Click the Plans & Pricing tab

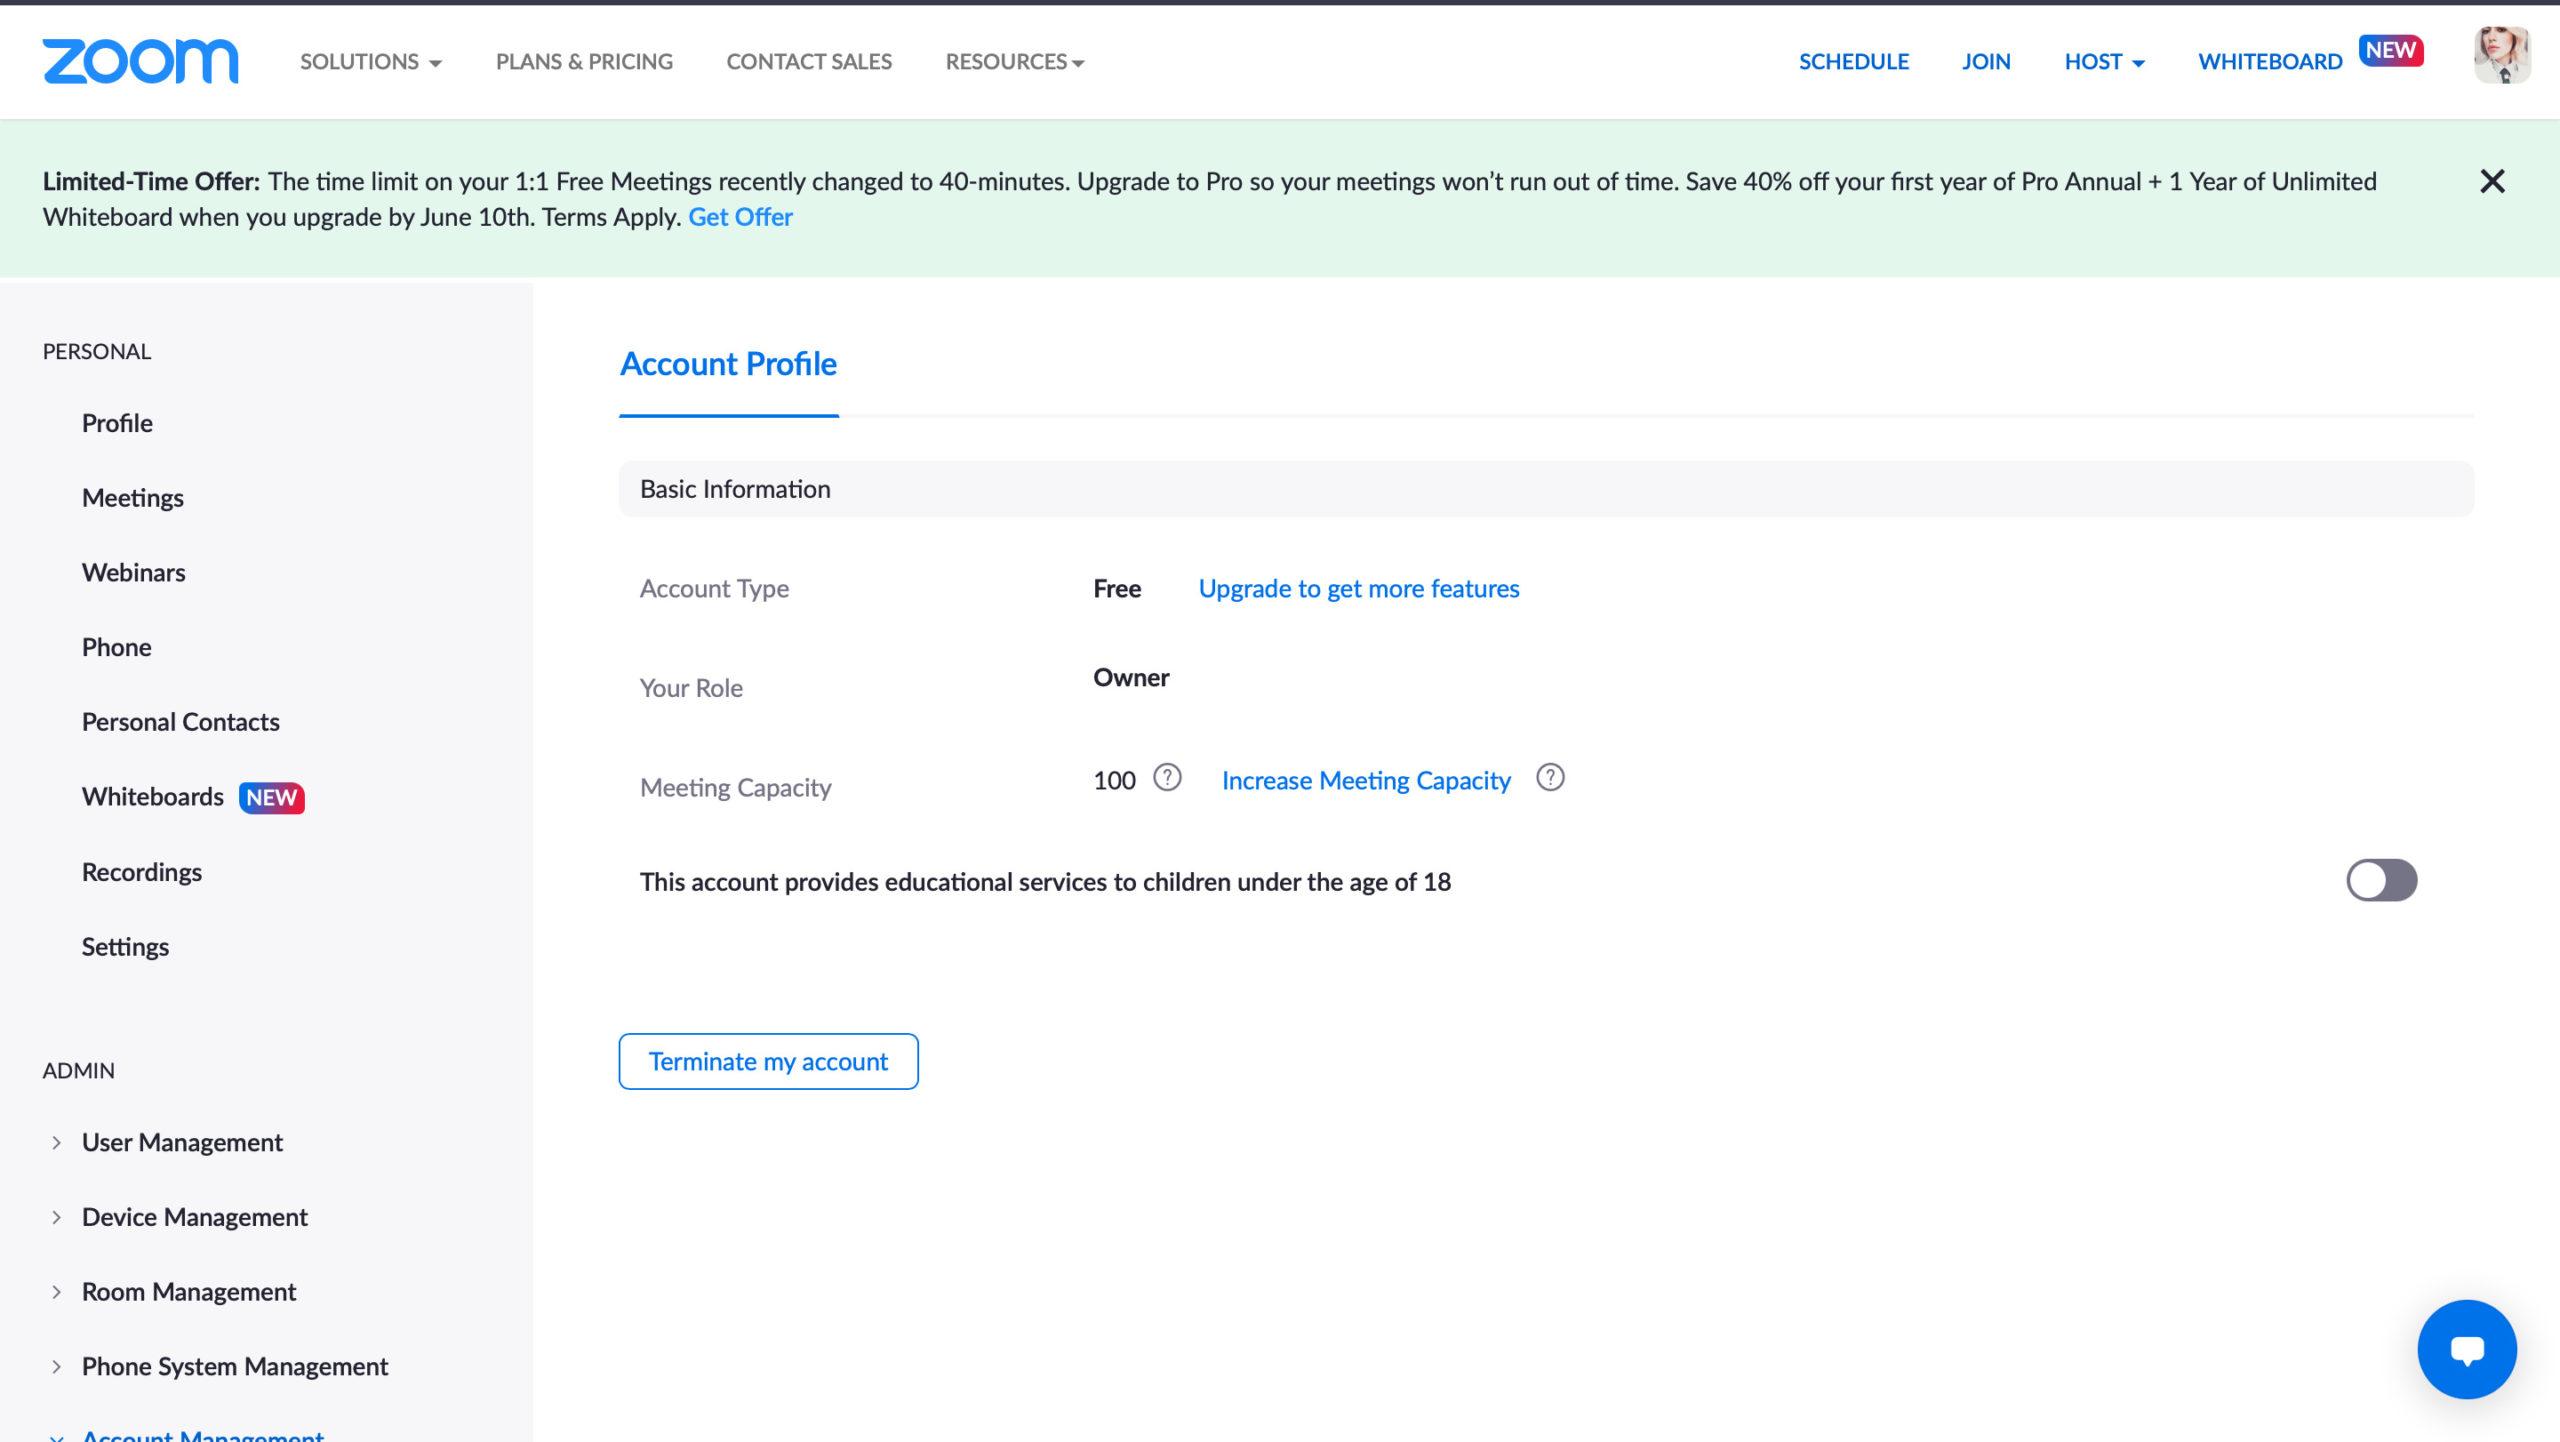click(584, 62)
